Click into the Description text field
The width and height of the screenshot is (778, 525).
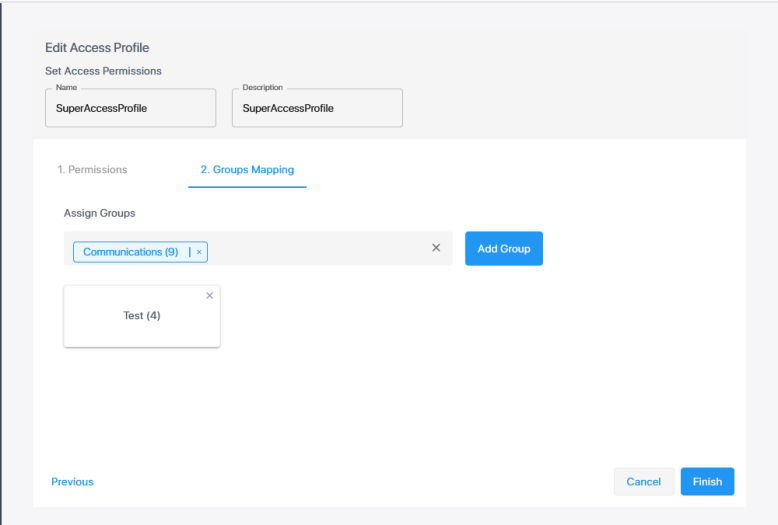coord(317,109)
